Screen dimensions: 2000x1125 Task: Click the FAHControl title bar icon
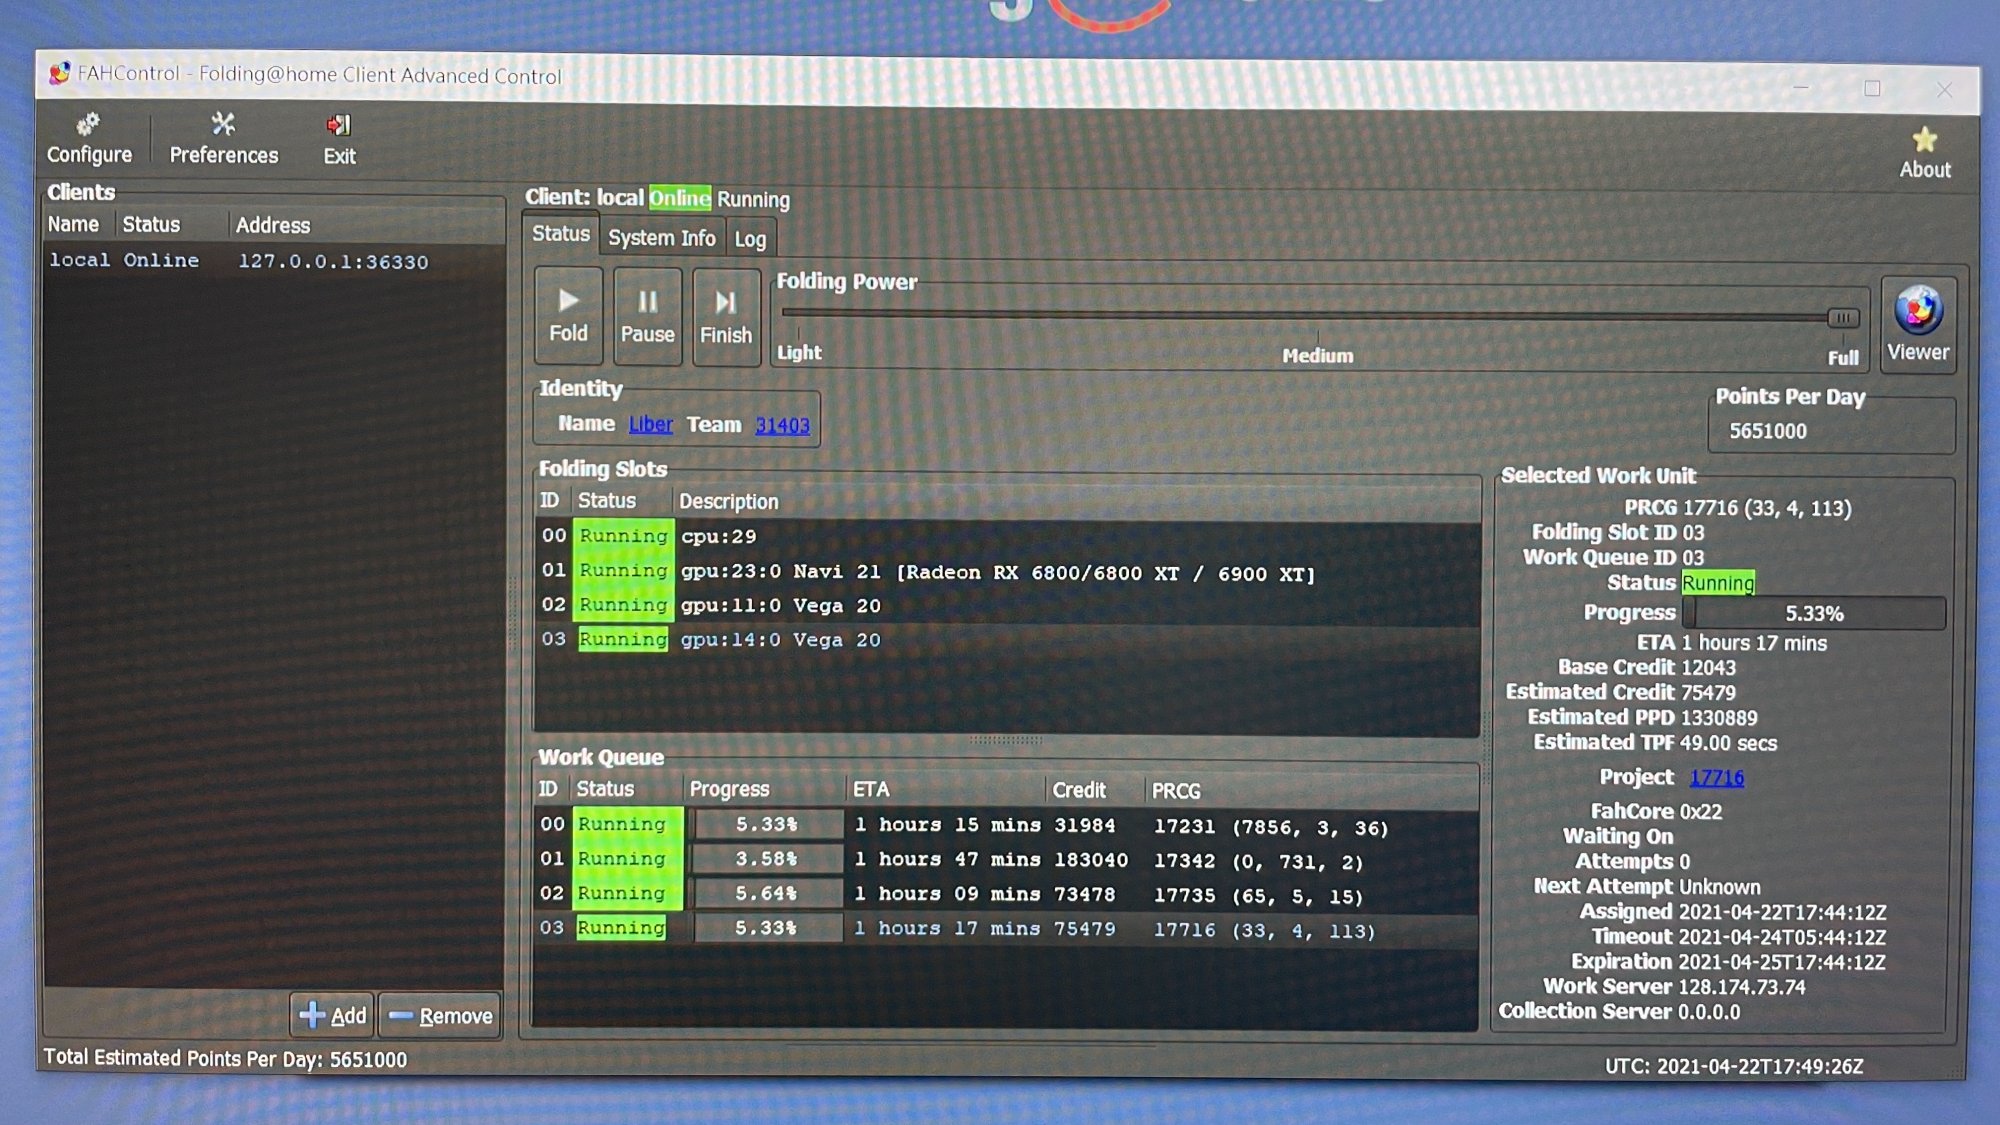click(60, 73)
